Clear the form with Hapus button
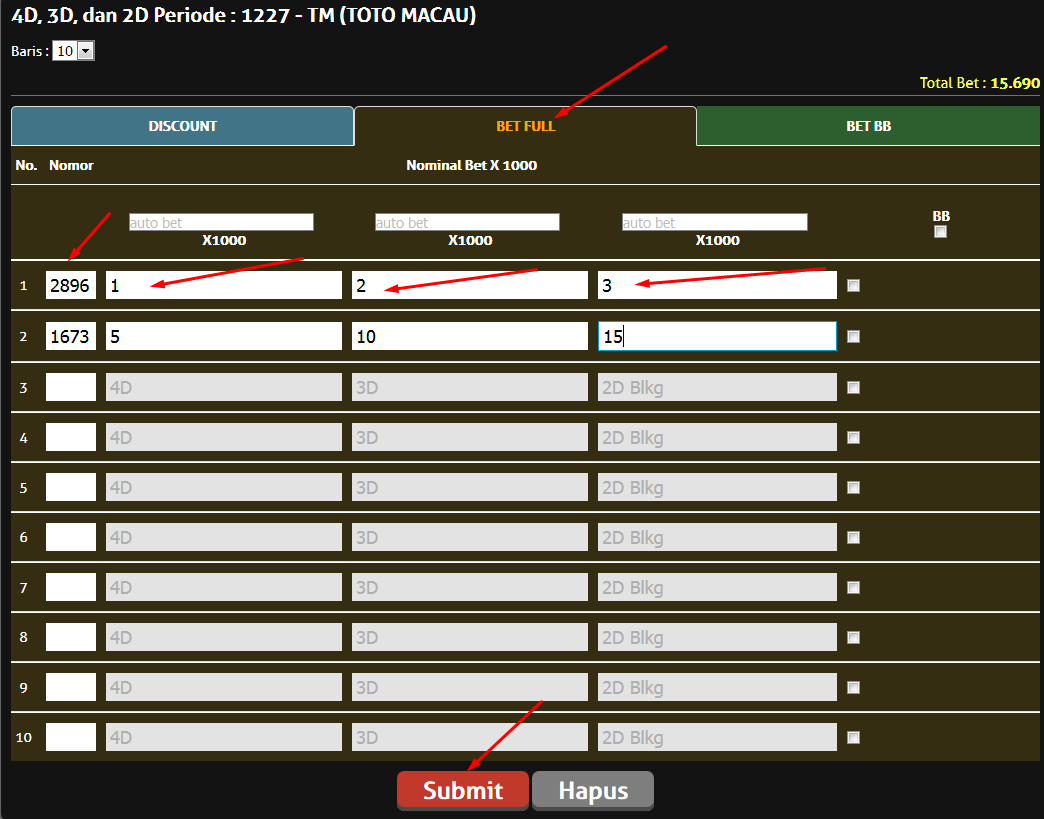 [x=593, y=790]
